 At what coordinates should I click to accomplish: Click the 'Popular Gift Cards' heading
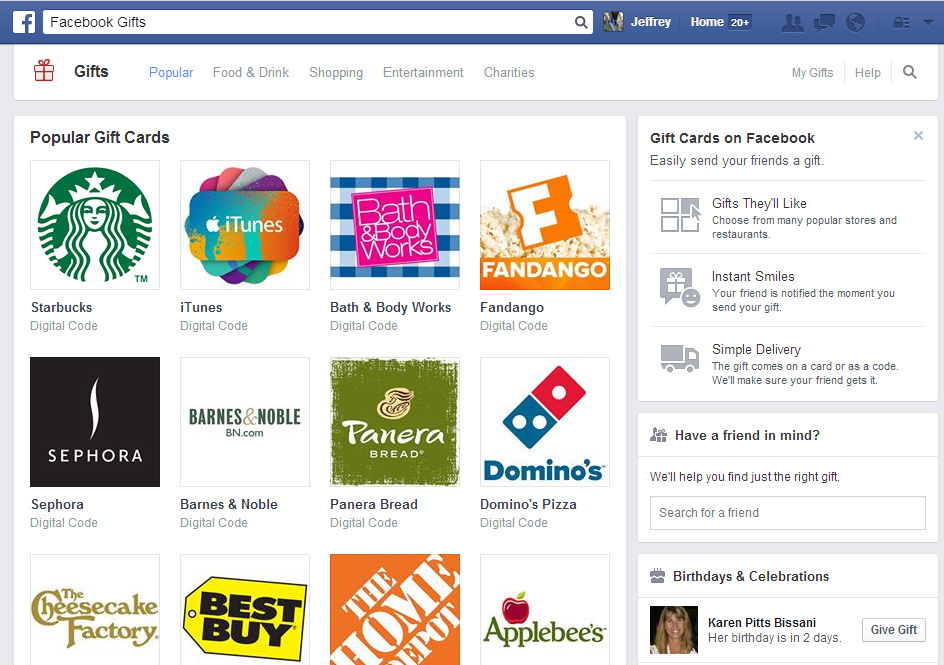click(100, 137)
